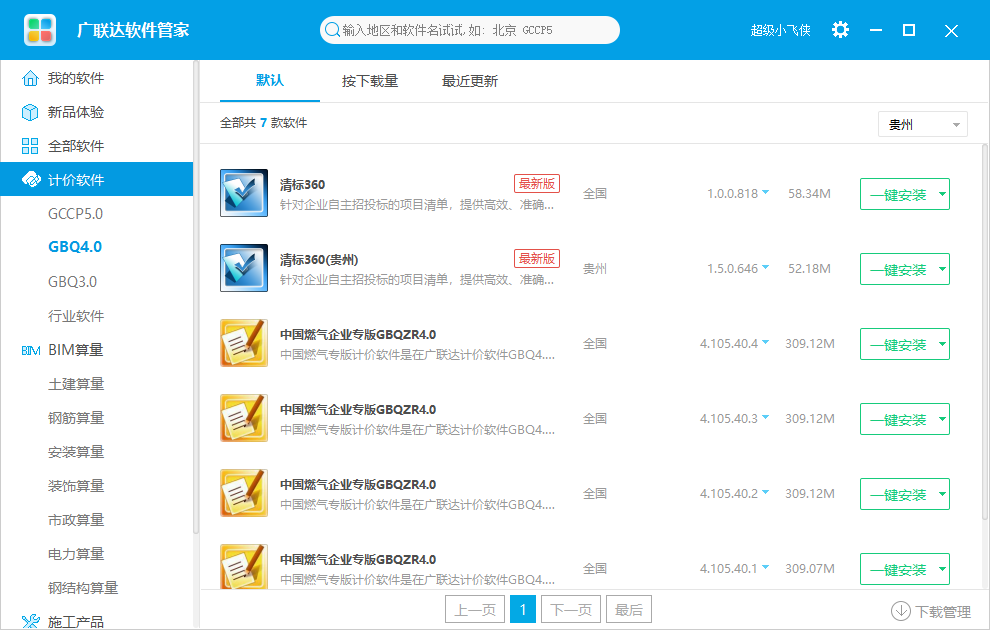Click icon of GBQZR4.0 version 4.105.40.4
This screenshot has width=990, height=630.
pyautogui.click(x=244, y=343)
